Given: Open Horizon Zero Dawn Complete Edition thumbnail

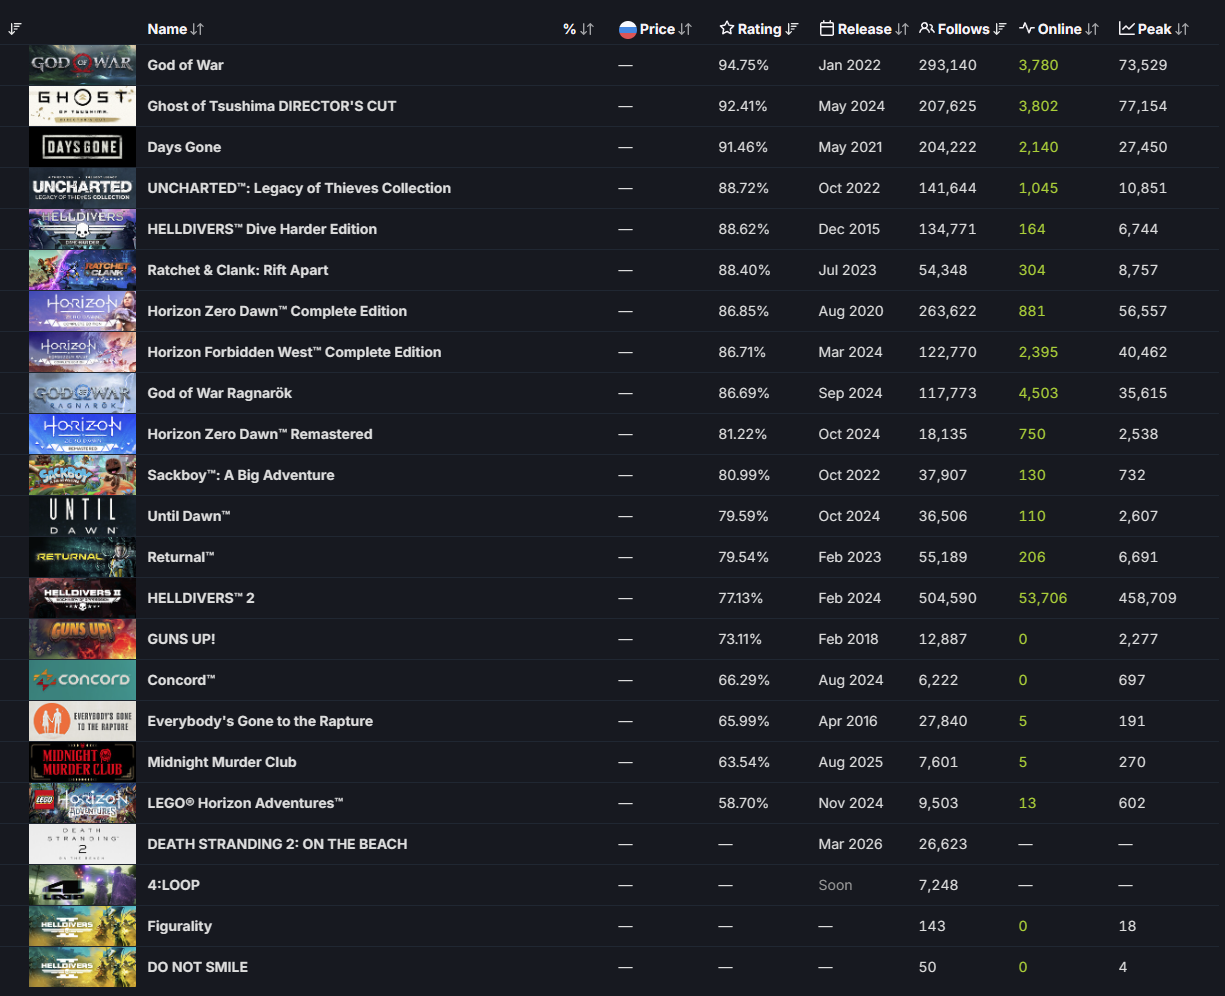Looking at the screenshot, I should (82, 311).
